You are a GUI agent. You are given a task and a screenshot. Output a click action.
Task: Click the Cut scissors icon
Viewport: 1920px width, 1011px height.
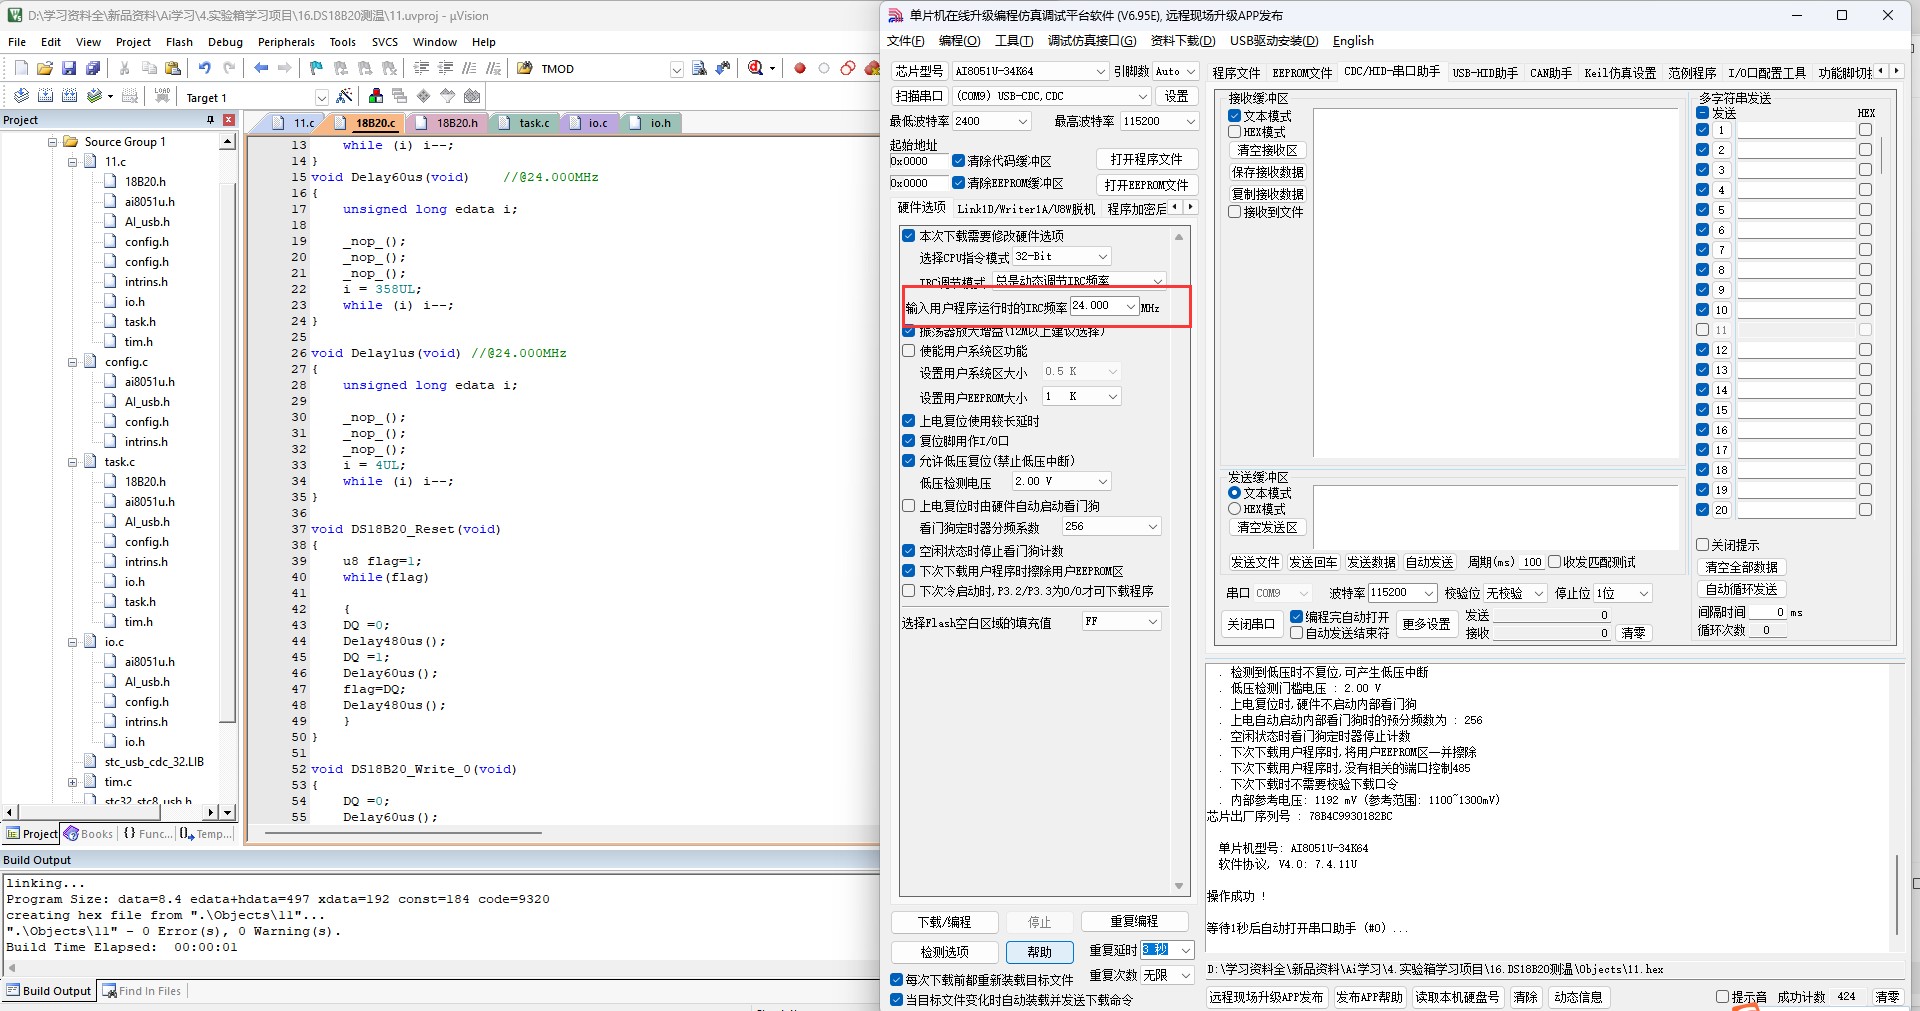pos(124,68)
